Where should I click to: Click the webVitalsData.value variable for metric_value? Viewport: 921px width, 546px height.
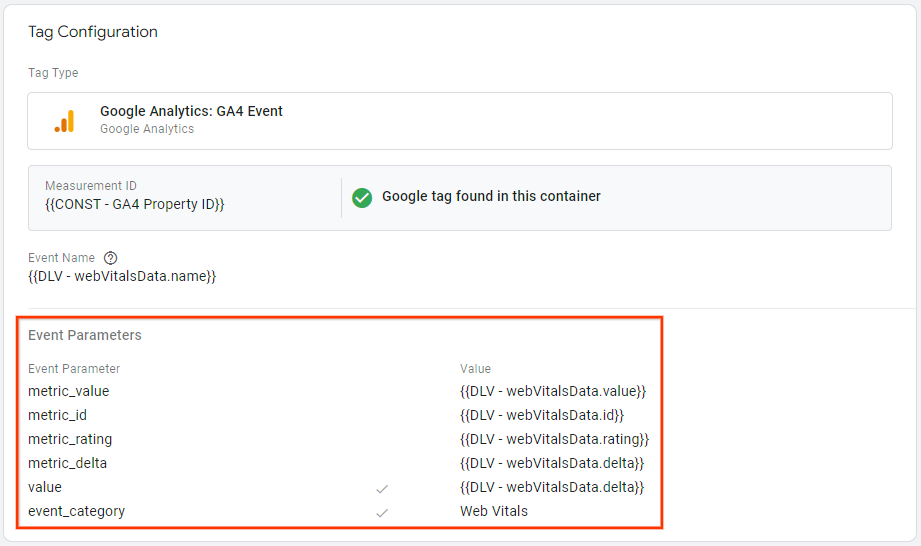click(553, 391)
